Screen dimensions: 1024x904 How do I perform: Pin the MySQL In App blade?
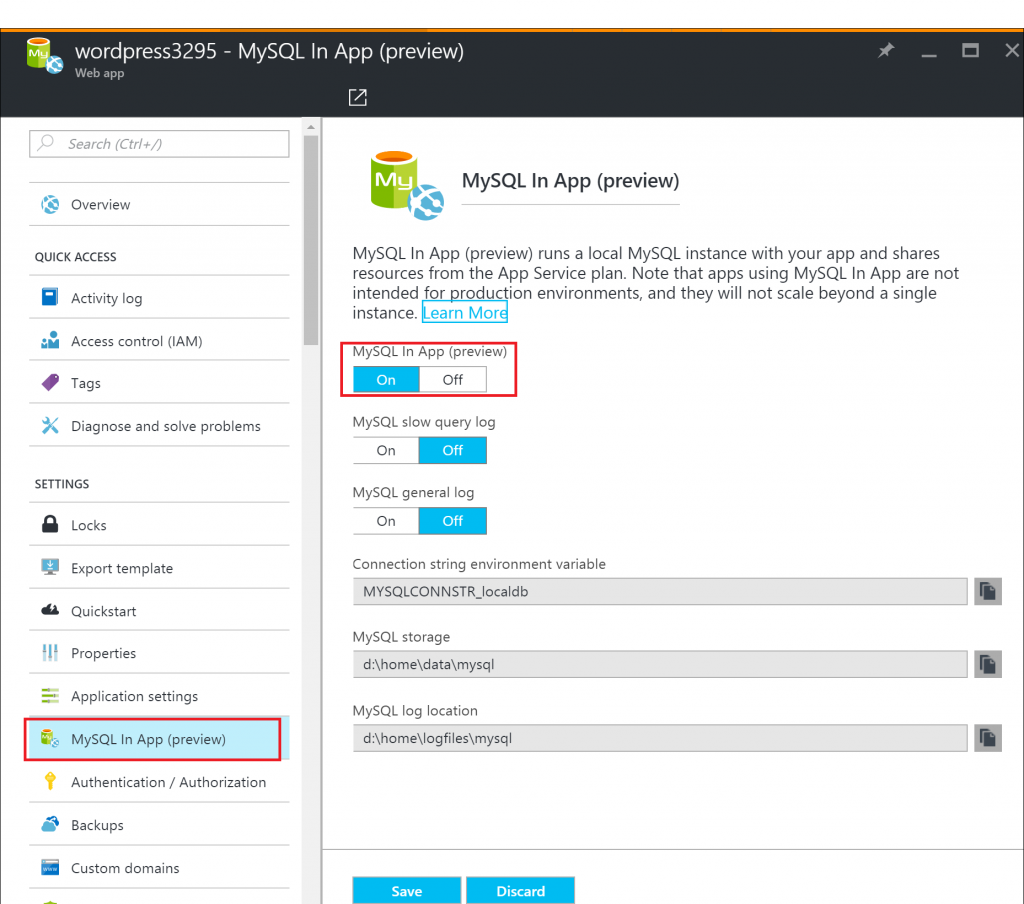[885, 50]
